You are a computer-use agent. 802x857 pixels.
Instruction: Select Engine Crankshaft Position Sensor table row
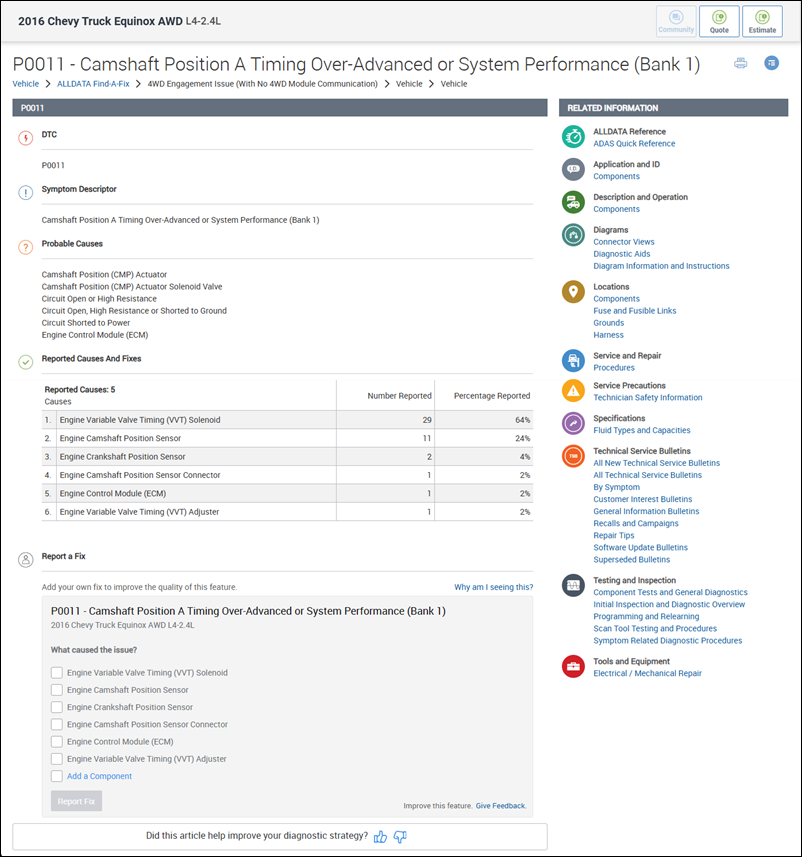[288, 456]
